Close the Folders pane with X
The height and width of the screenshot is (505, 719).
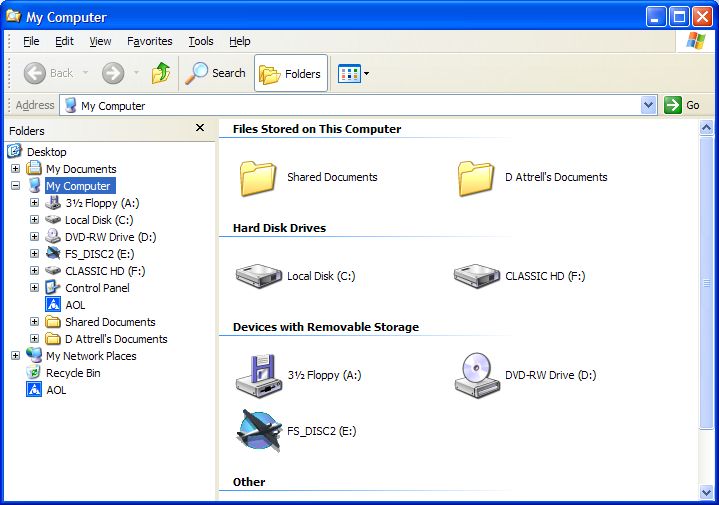pos(200,129)
